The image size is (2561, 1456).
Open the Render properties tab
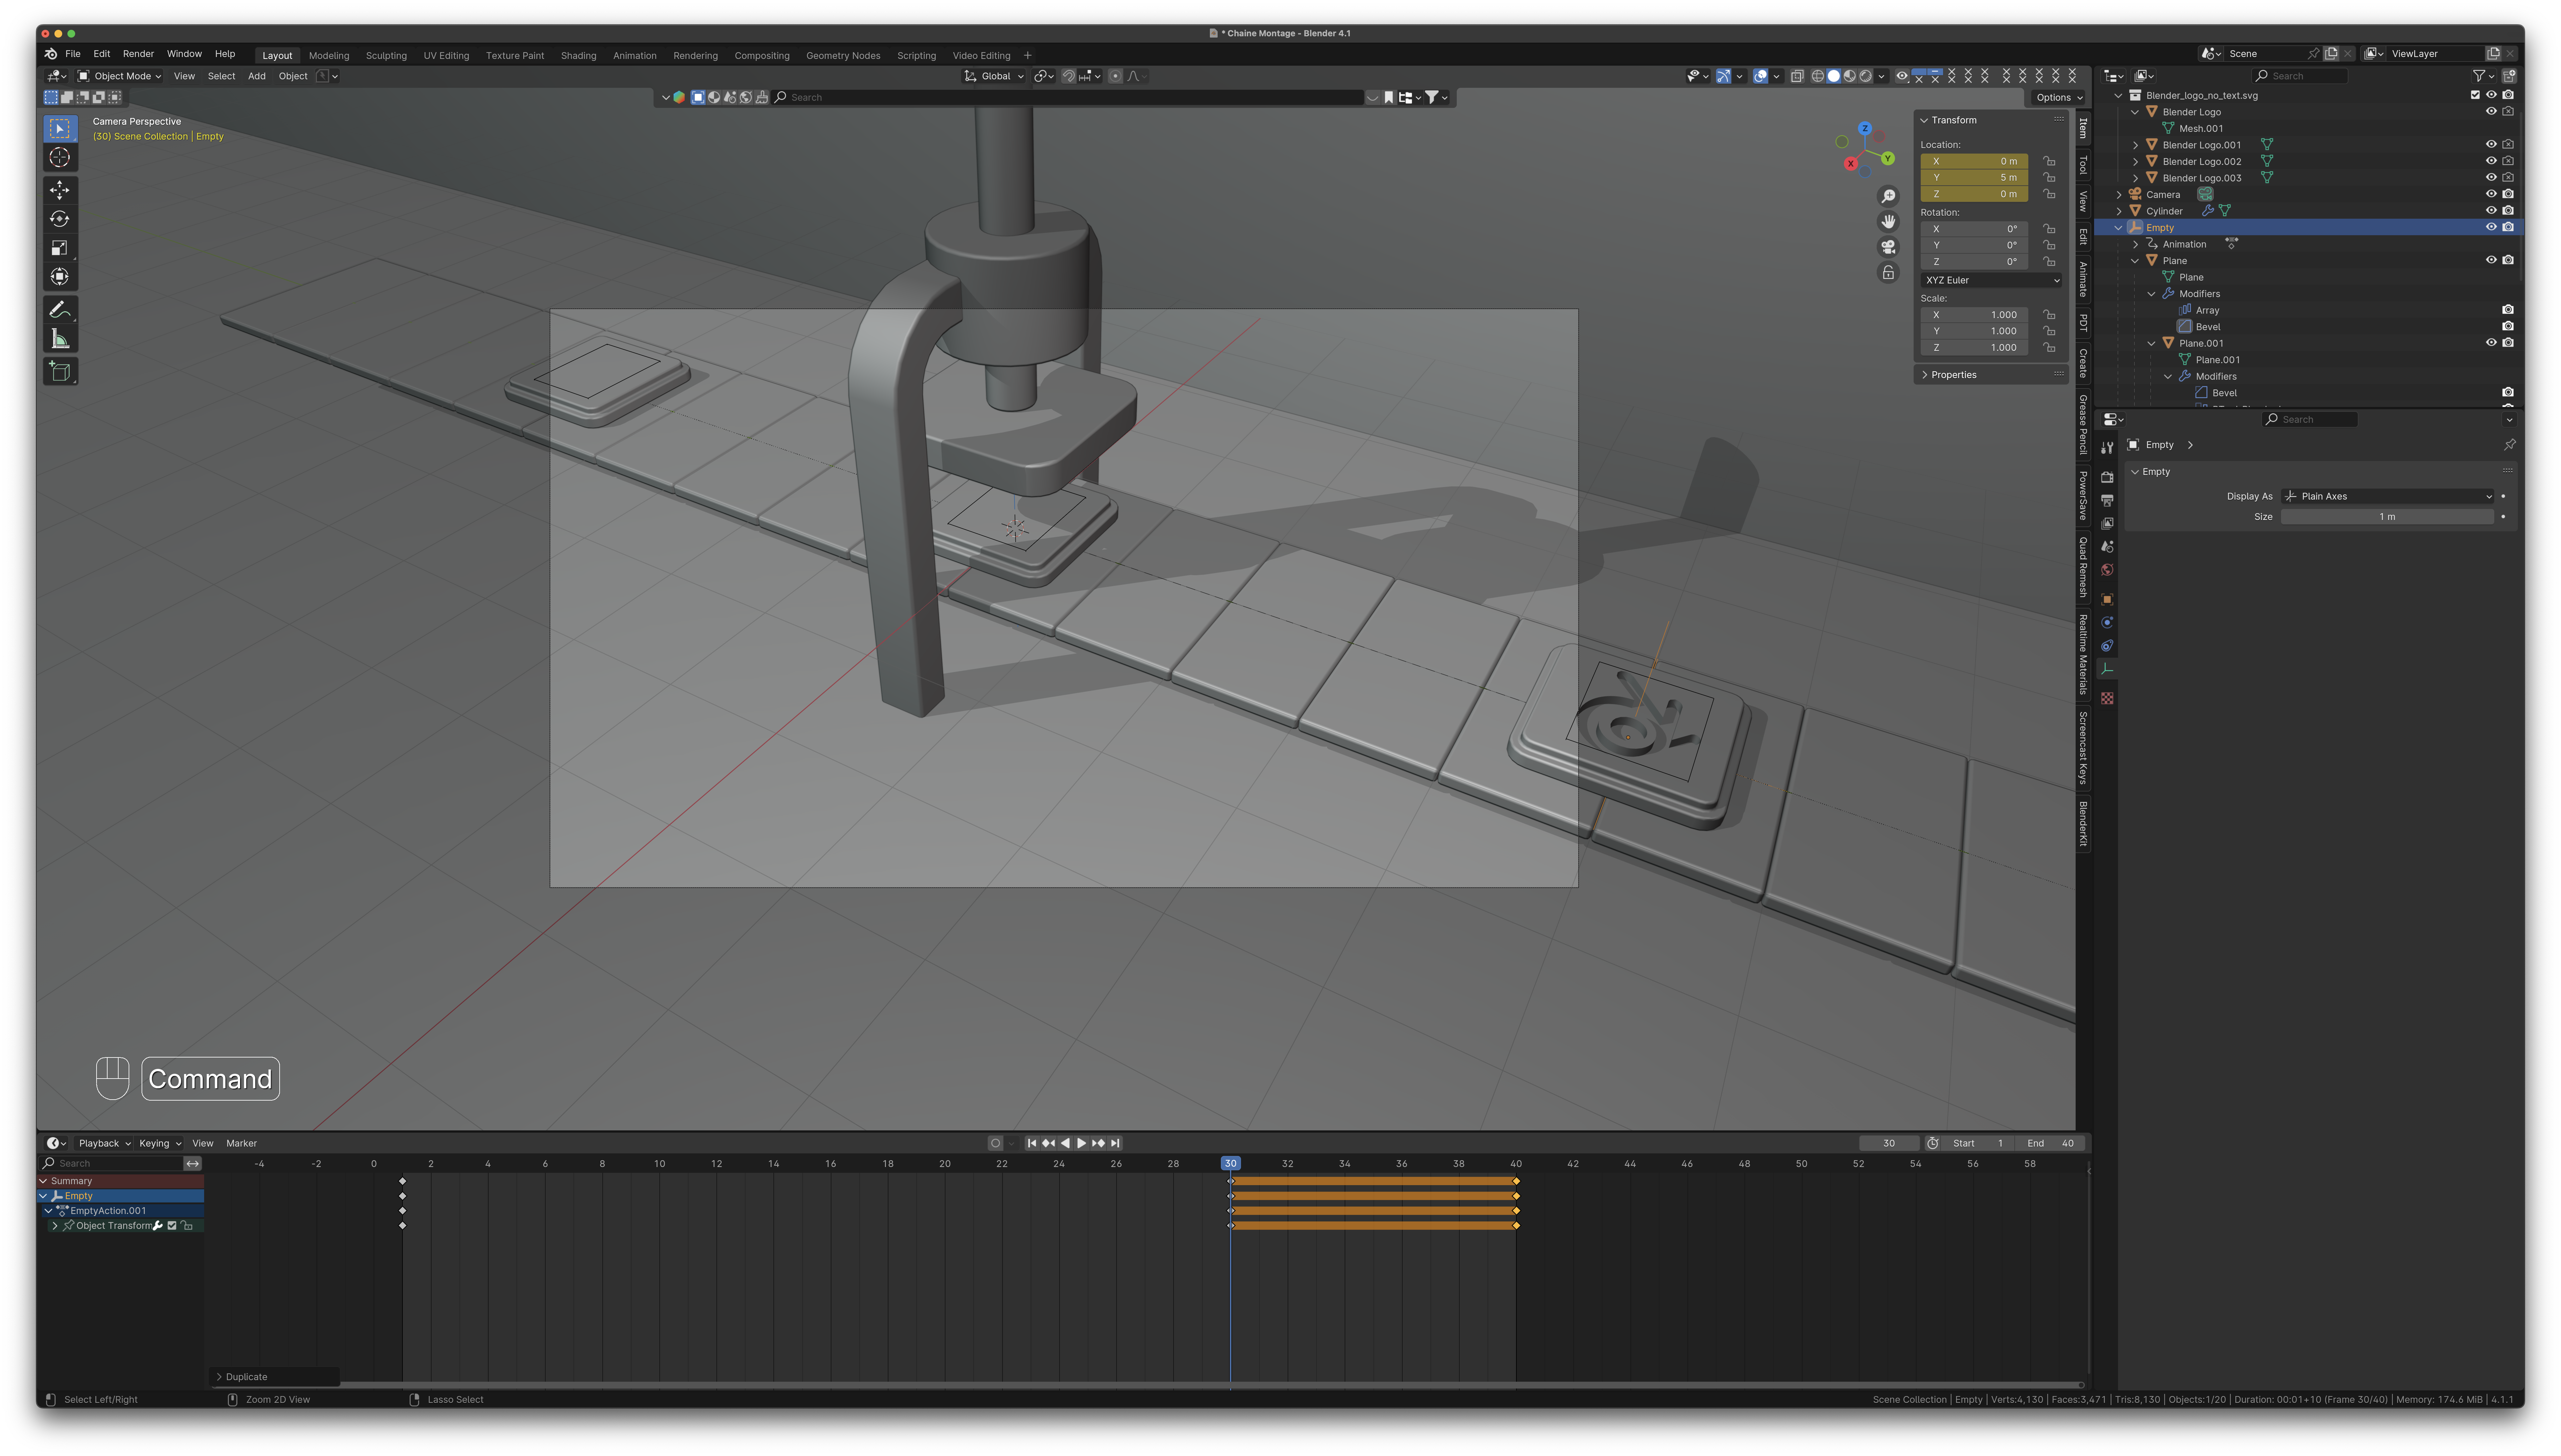pos(2107,477)
